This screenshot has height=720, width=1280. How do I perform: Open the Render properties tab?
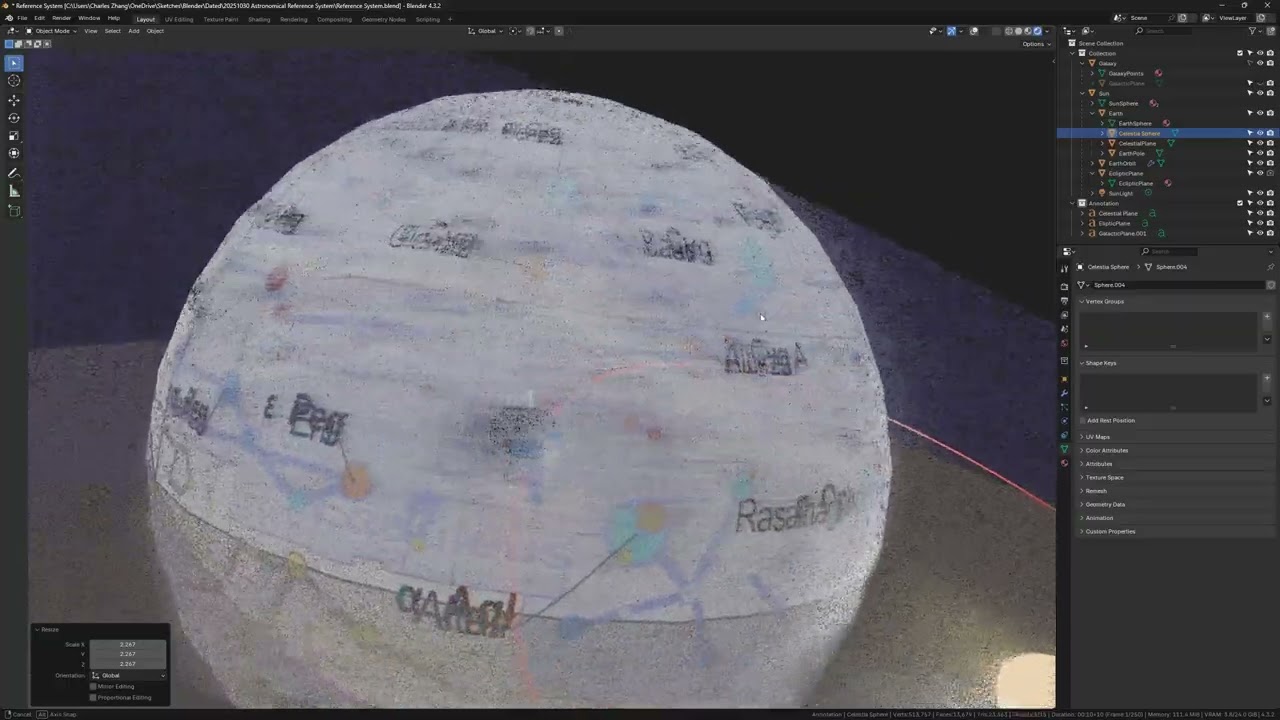coord(1064,286)
